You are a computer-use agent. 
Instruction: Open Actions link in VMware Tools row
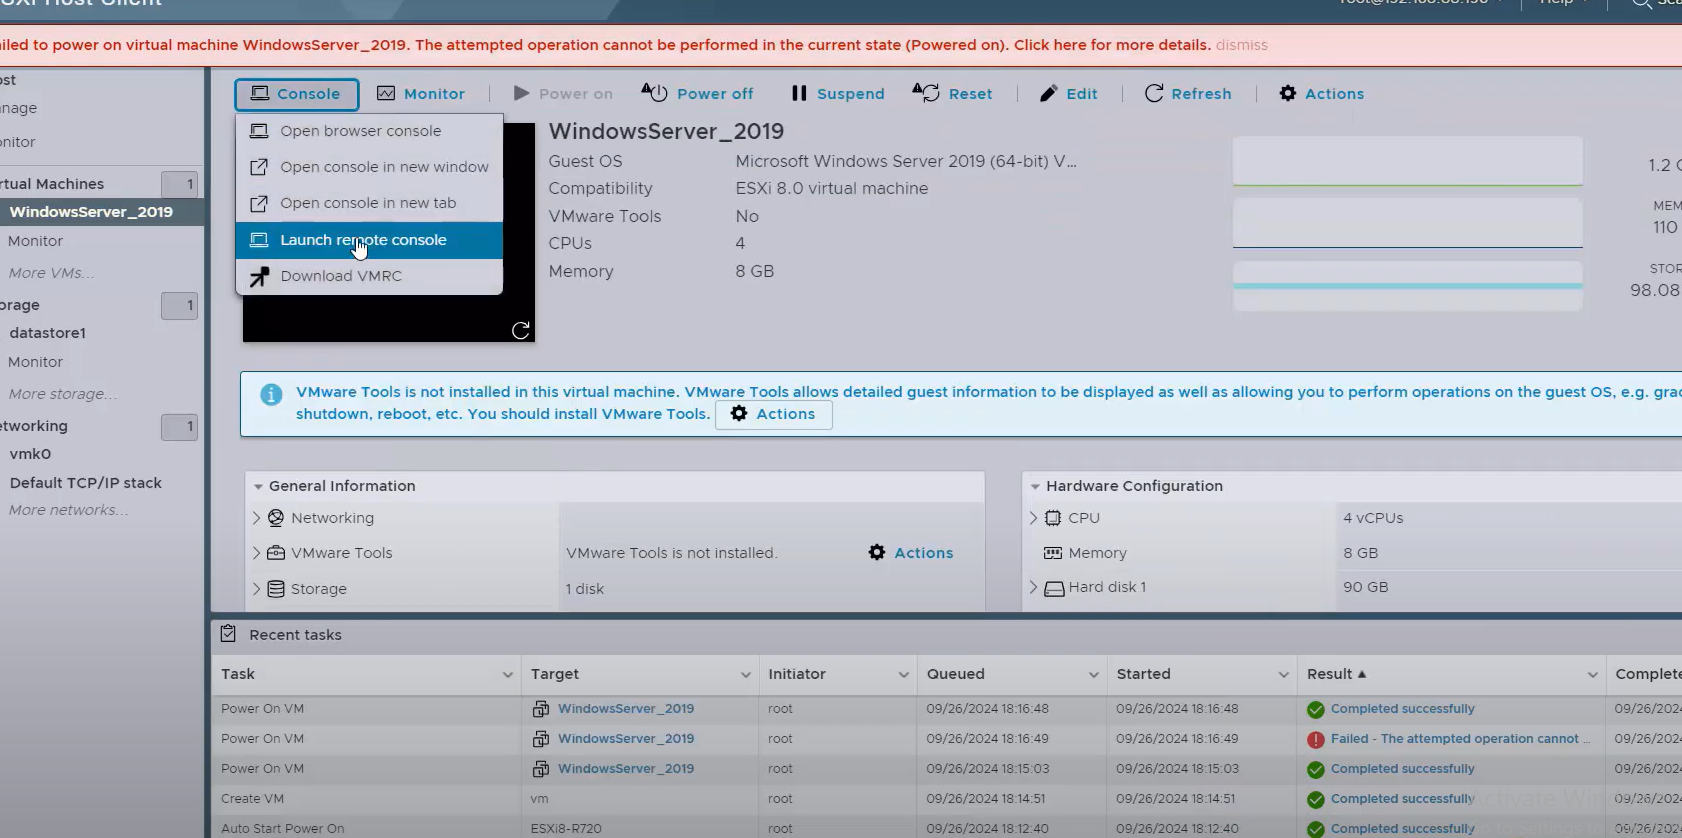click(911, 553)
